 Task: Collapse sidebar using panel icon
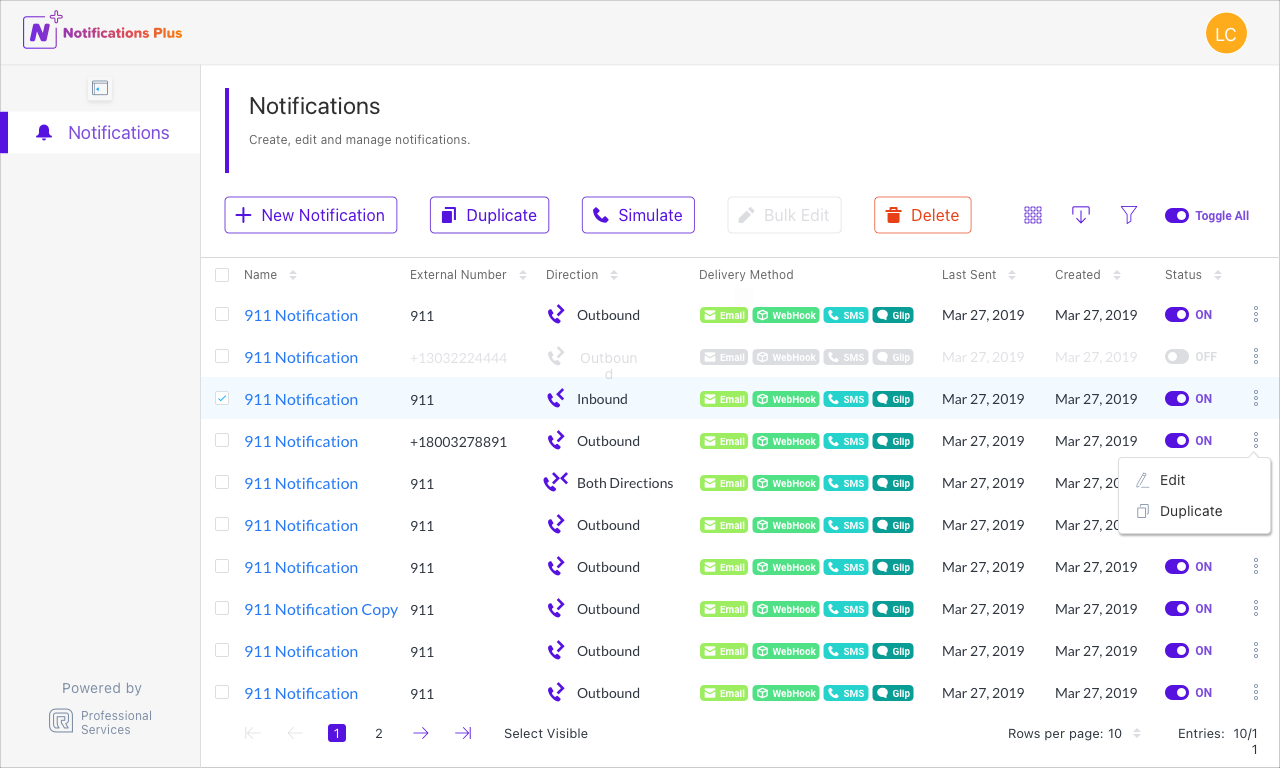[100, 88]
